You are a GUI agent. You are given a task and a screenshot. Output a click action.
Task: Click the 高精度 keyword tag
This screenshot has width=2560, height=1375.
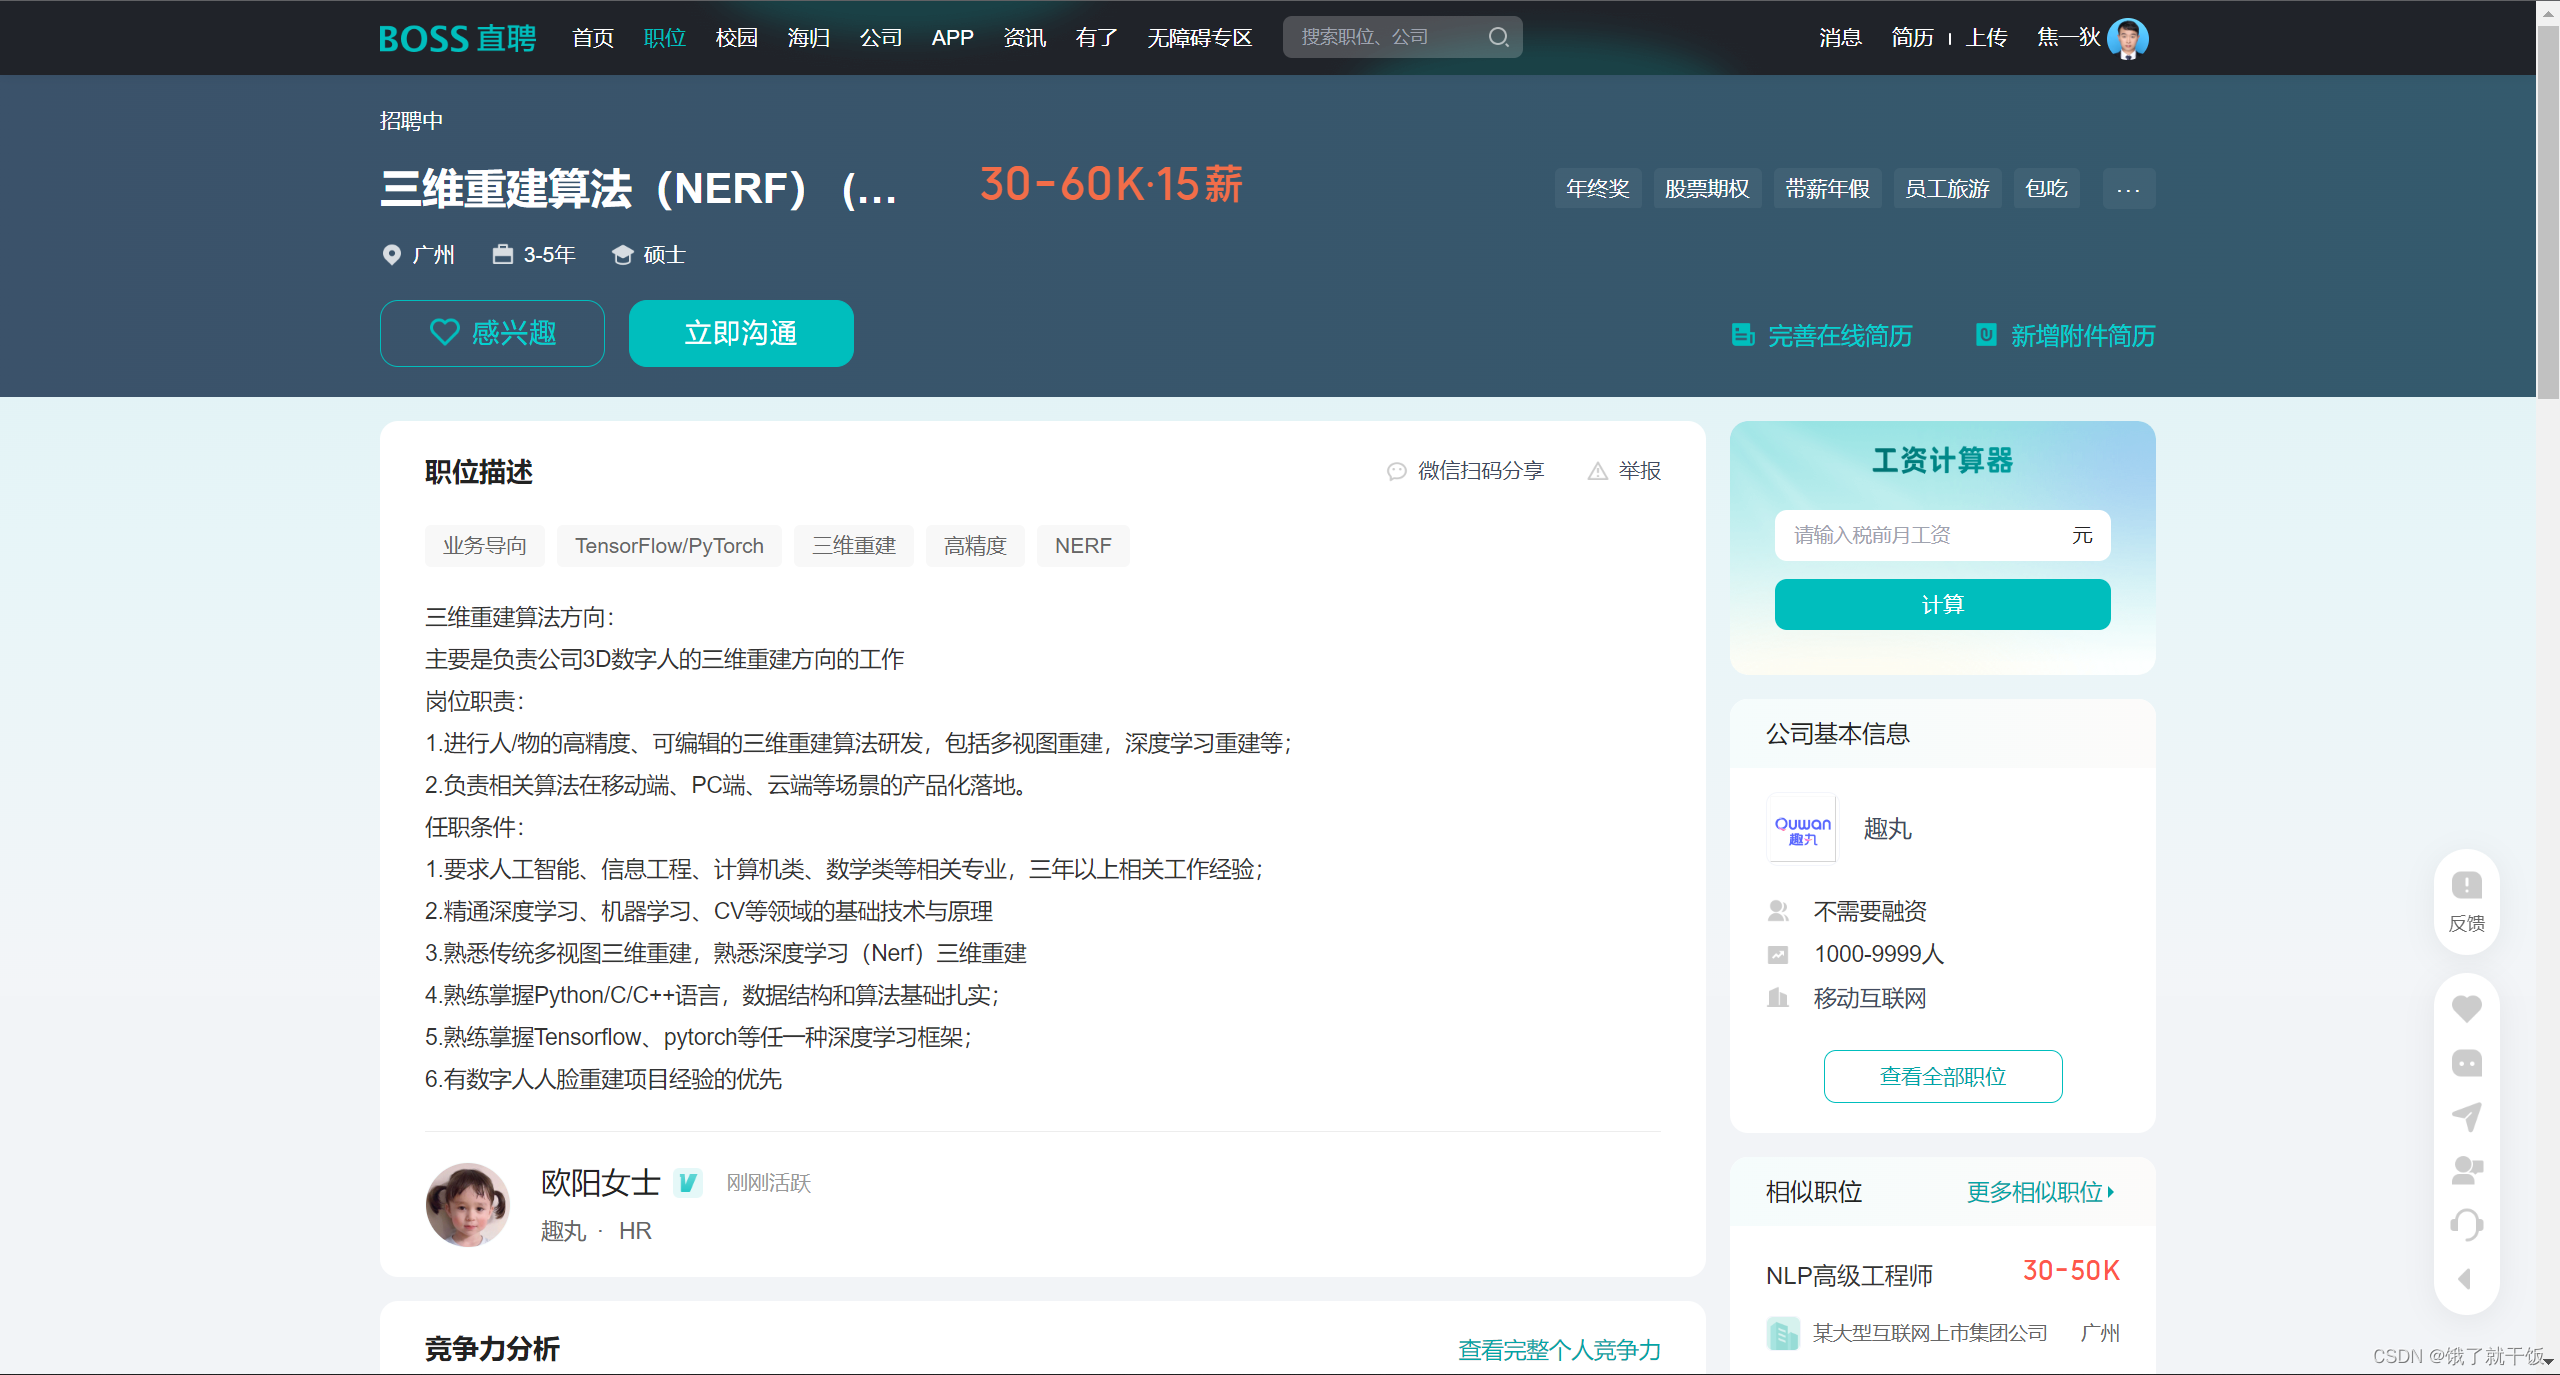point(975,546)
